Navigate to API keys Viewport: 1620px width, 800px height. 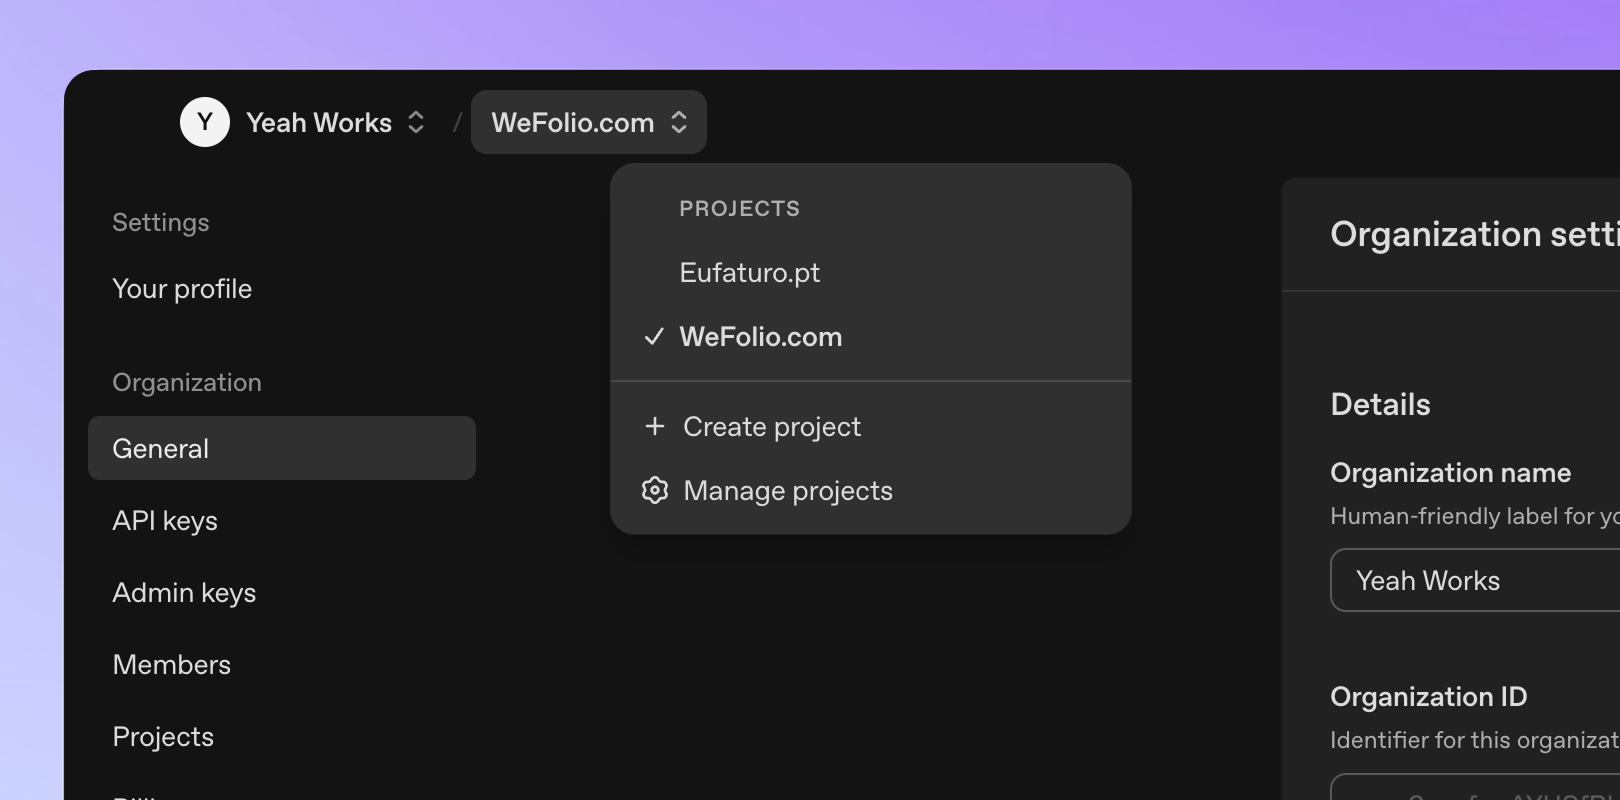click(x=165, y=520)
